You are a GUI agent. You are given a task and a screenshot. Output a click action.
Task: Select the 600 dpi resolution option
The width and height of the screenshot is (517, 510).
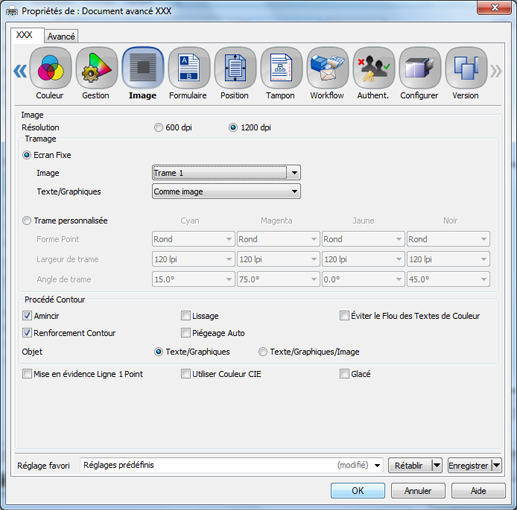point(158,128)
